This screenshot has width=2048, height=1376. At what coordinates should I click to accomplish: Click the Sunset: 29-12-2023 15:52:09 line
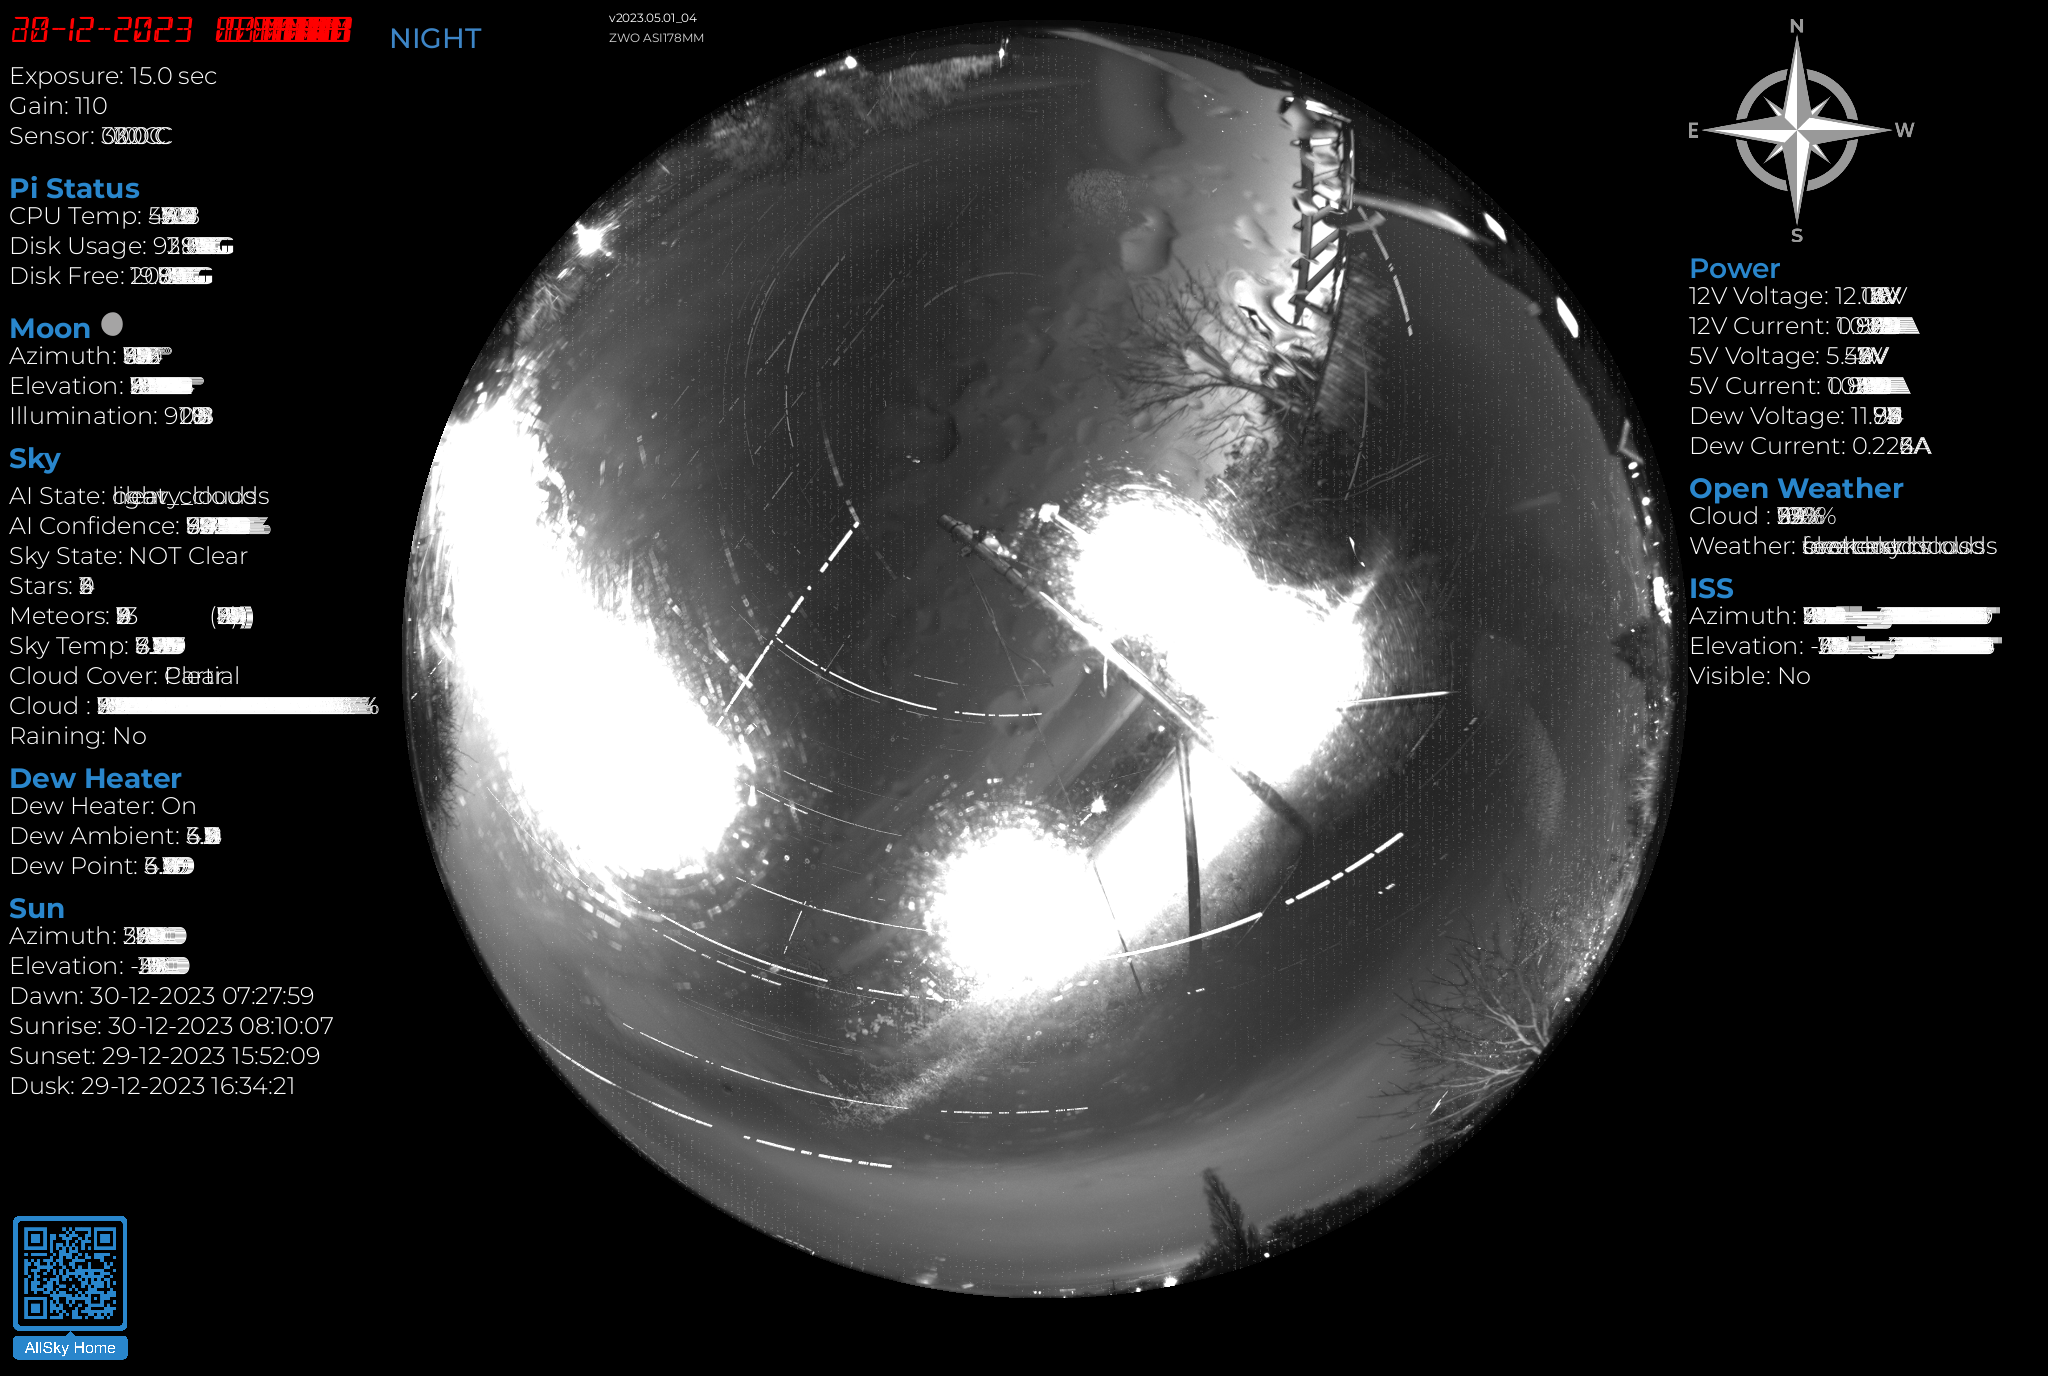[x=165, y=1056]
